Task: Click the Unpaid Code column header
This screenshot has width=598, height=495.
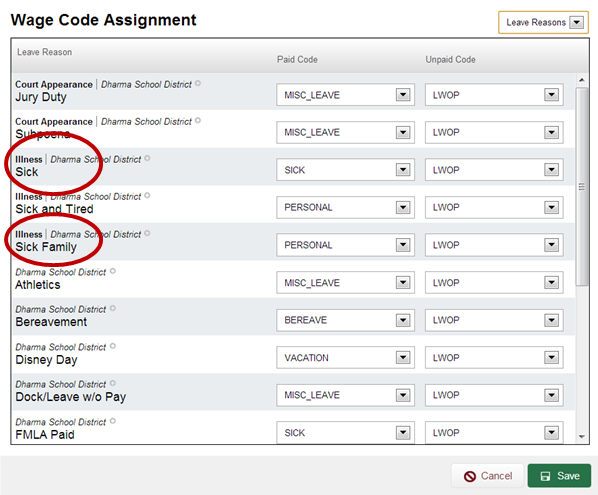Action: pos(450,59)
